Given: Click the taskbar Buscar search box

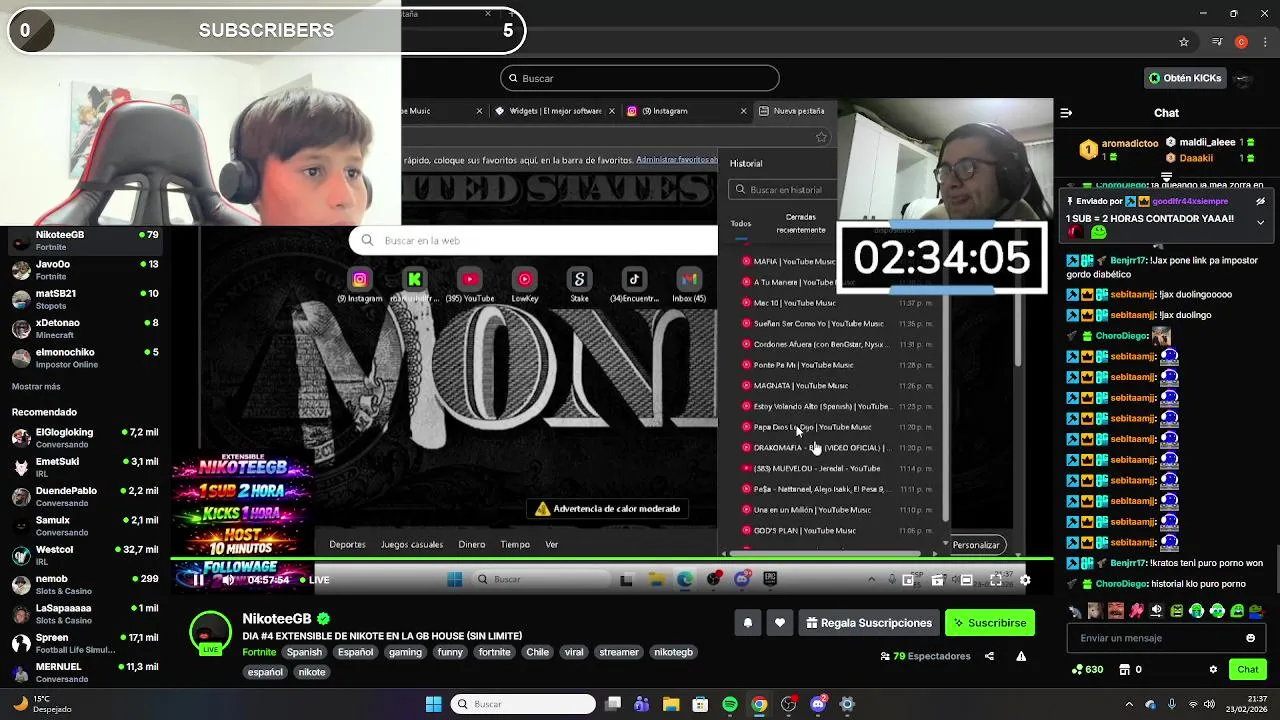Looking at the screenshot, I should [523, 704].
